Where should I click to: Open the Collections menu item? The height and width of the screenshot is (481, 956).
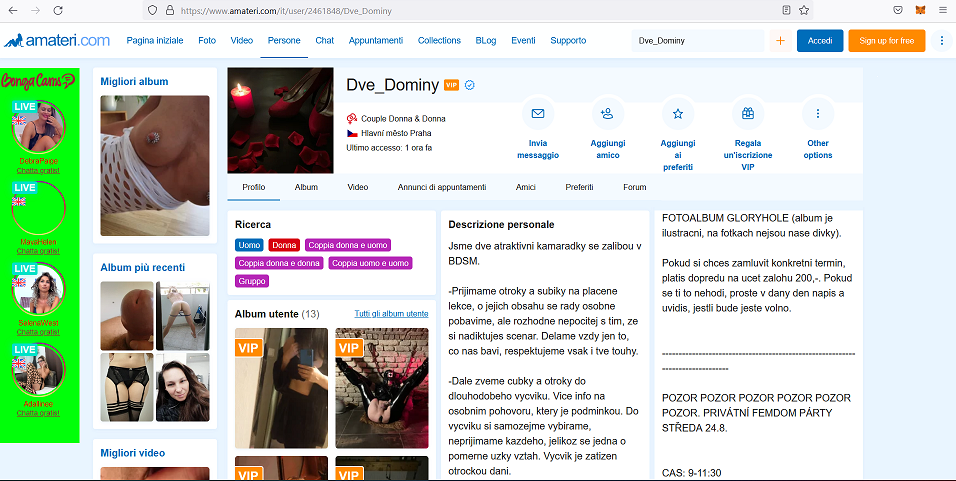(439, 41)
